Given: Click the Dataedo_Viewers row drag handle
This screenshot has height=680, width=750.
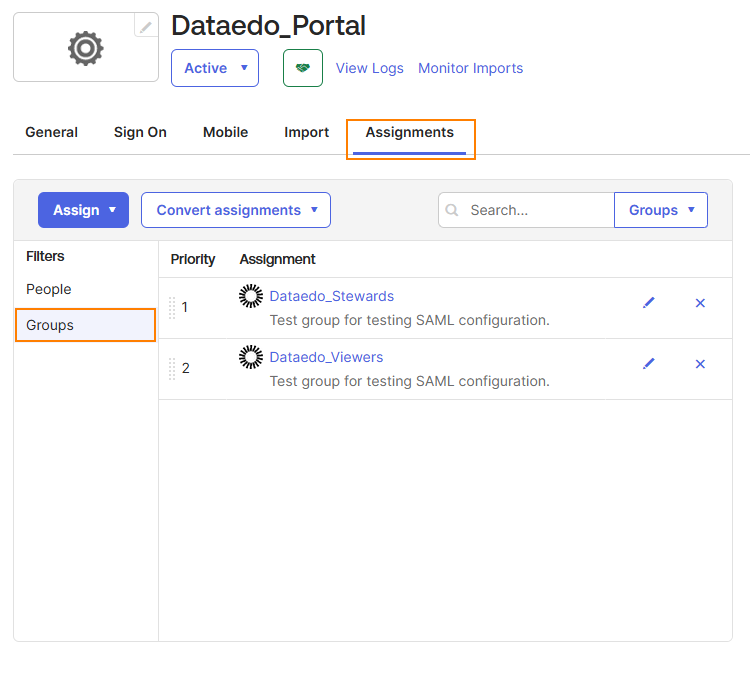Looking at the screenshot, I should 172,369.
